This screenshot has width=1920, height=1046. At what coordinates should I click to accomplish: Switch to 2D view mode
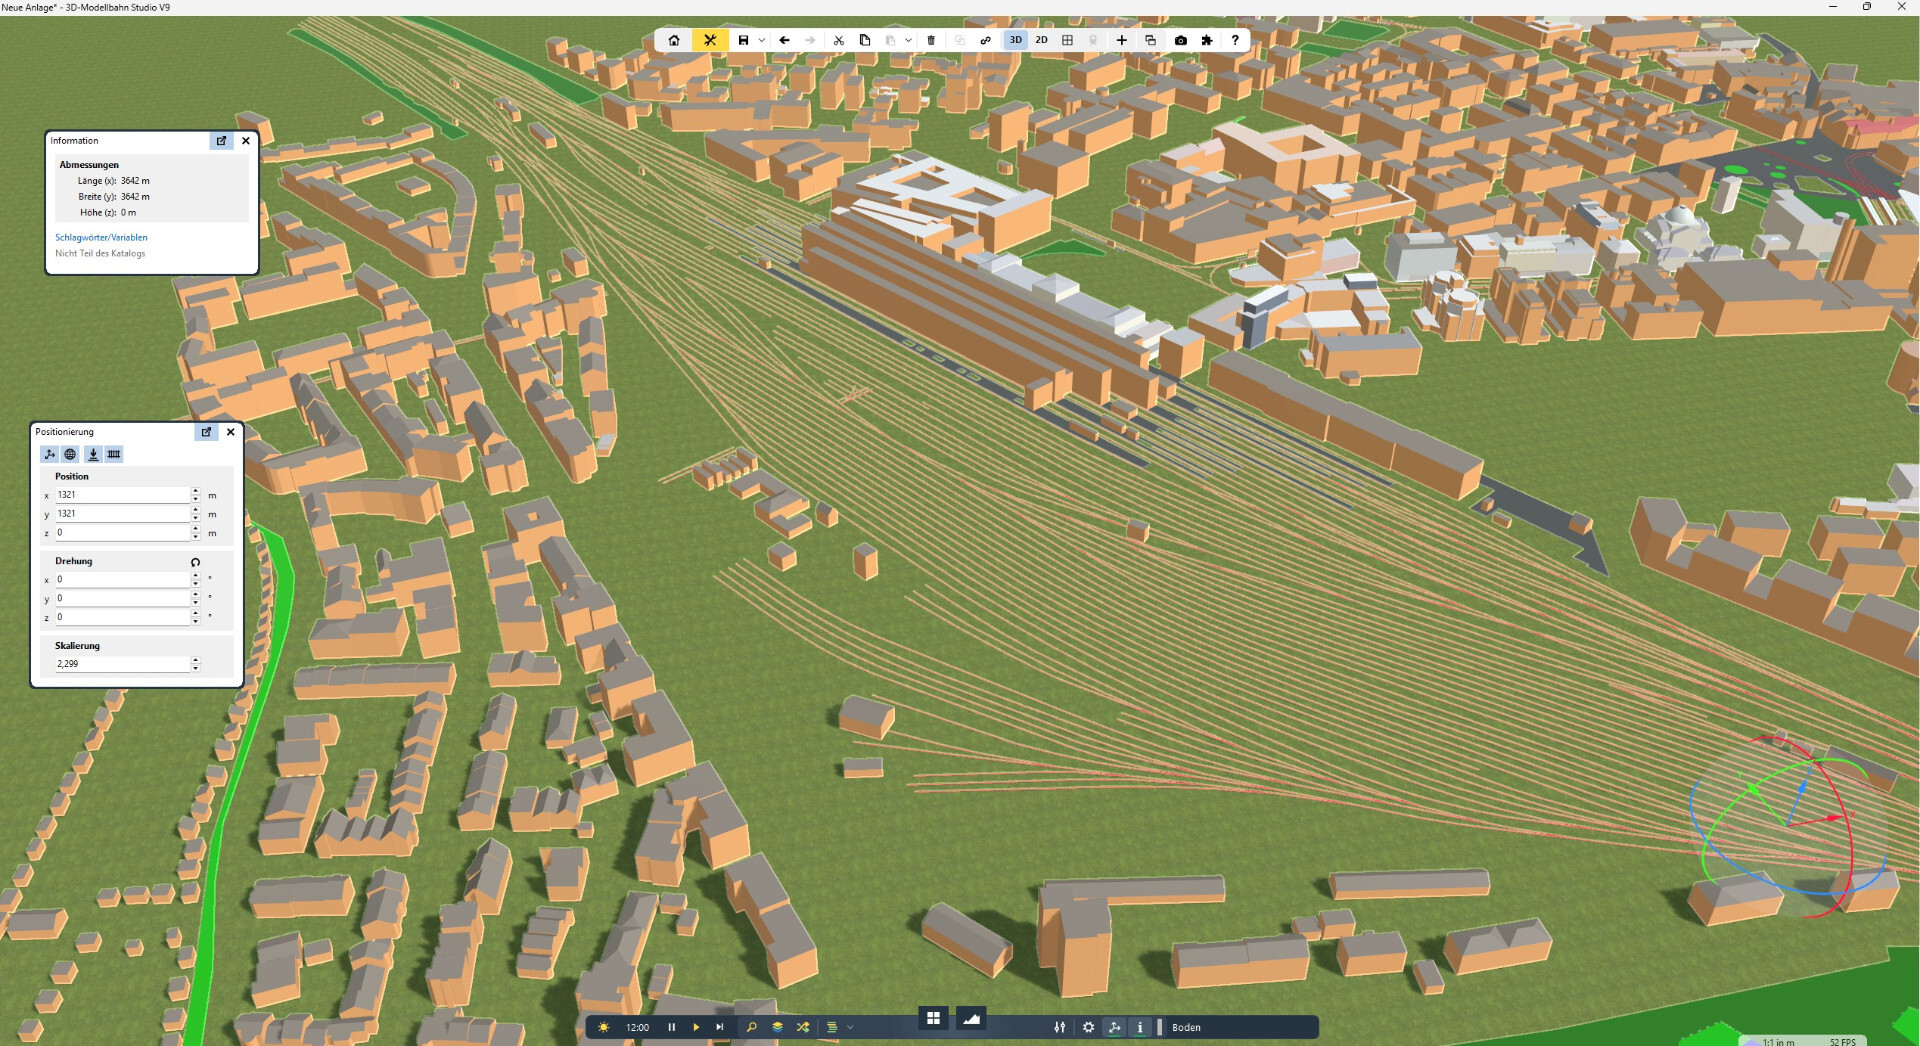[x=1041, y=40]
